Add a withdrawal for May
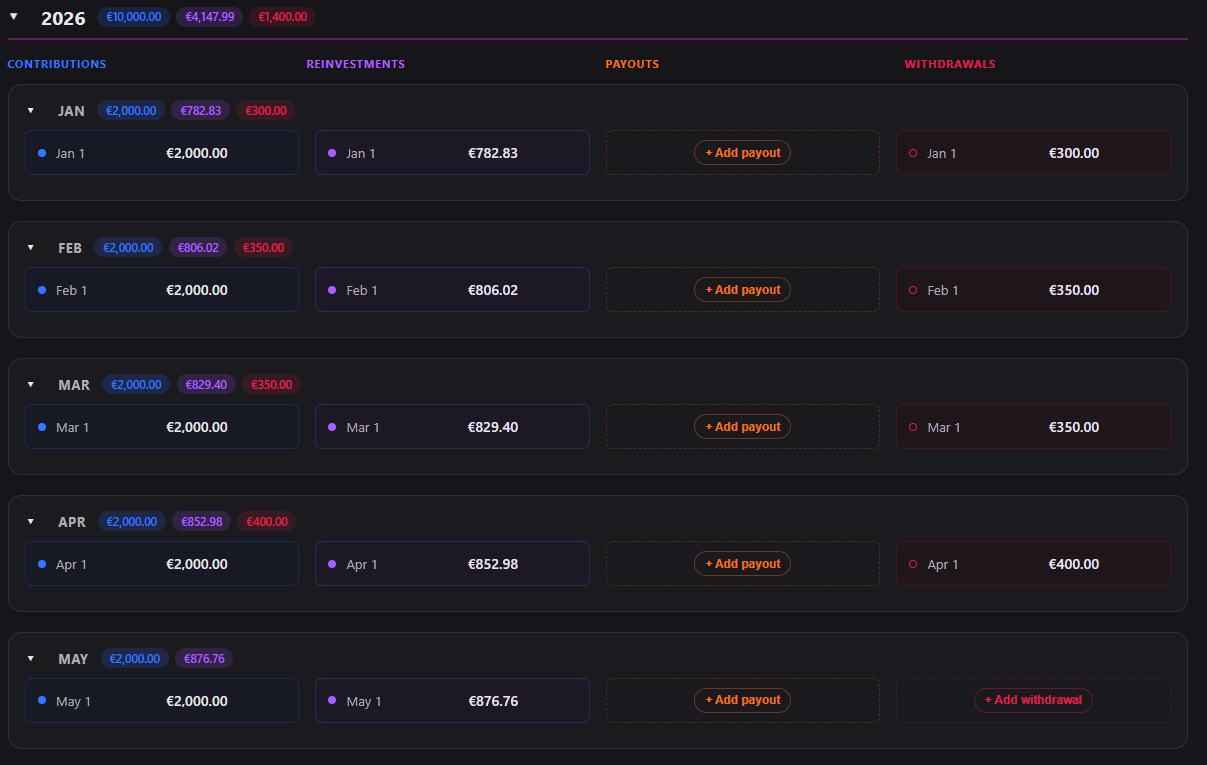 click(1033, 700)
